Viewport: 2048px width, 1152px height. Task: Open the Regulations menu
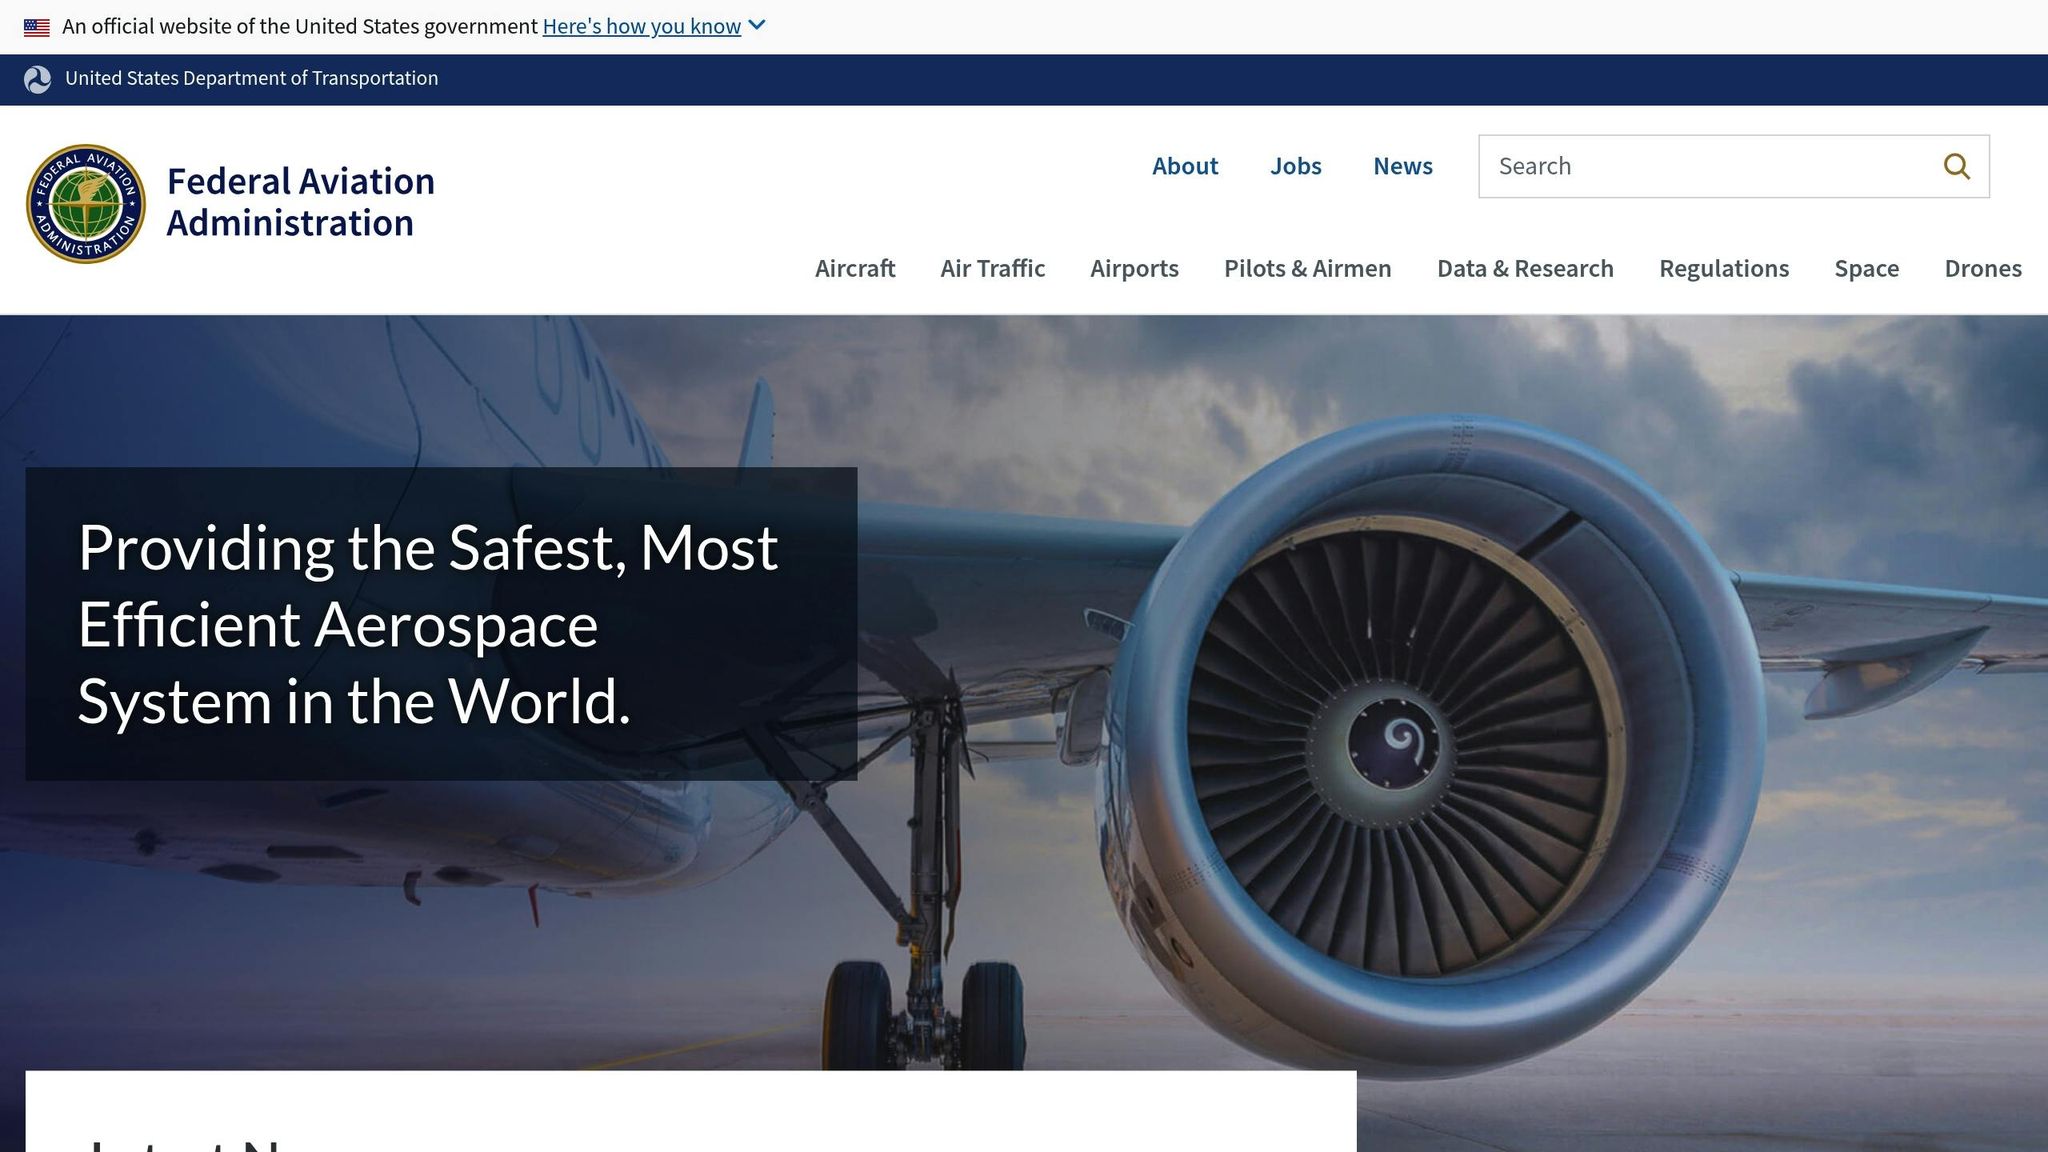(x=1724, y=269)
